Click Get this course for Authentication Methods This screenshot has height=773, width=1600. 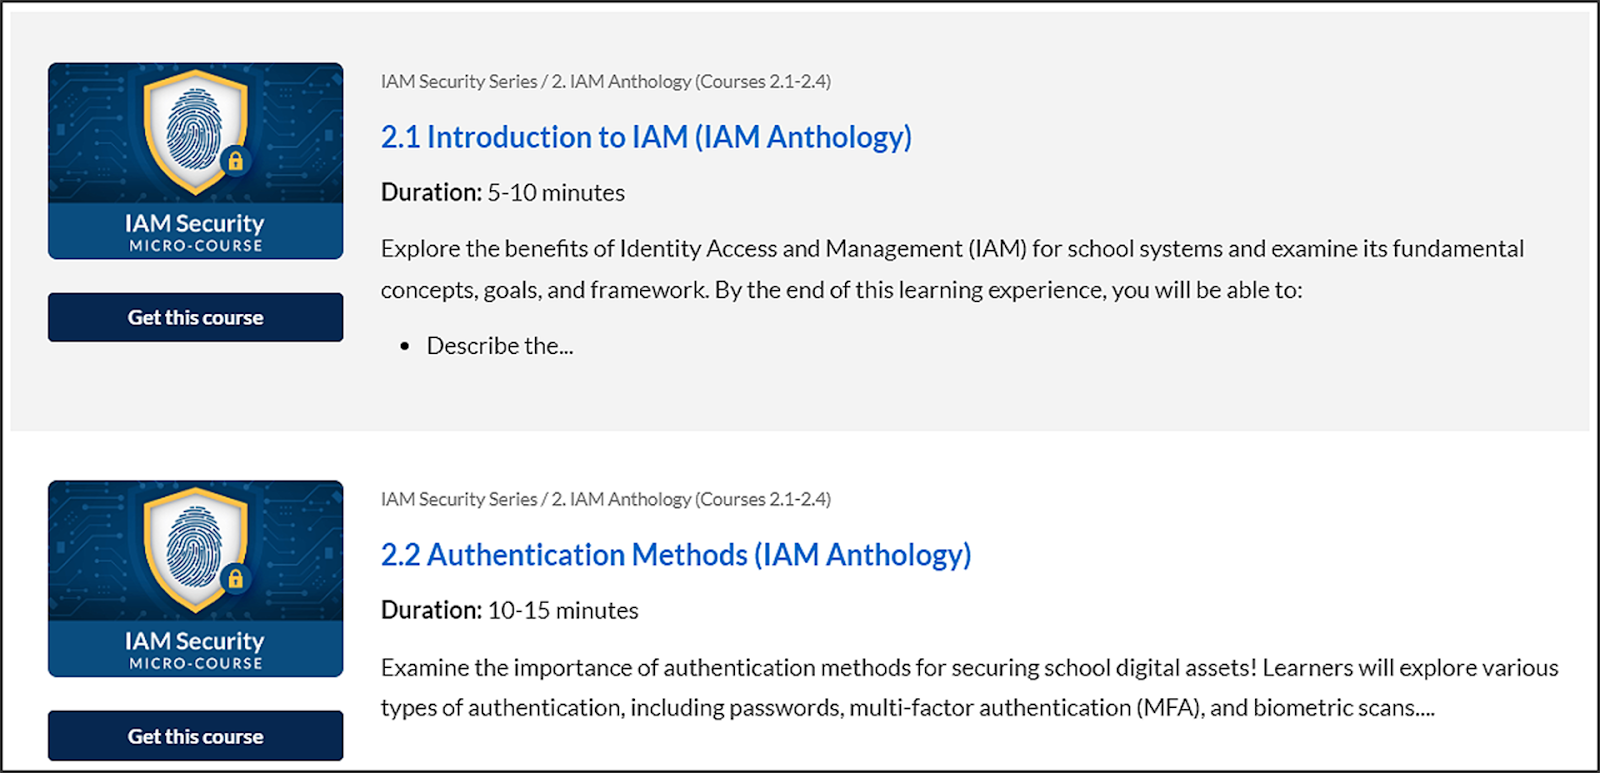tap(195, 736)
